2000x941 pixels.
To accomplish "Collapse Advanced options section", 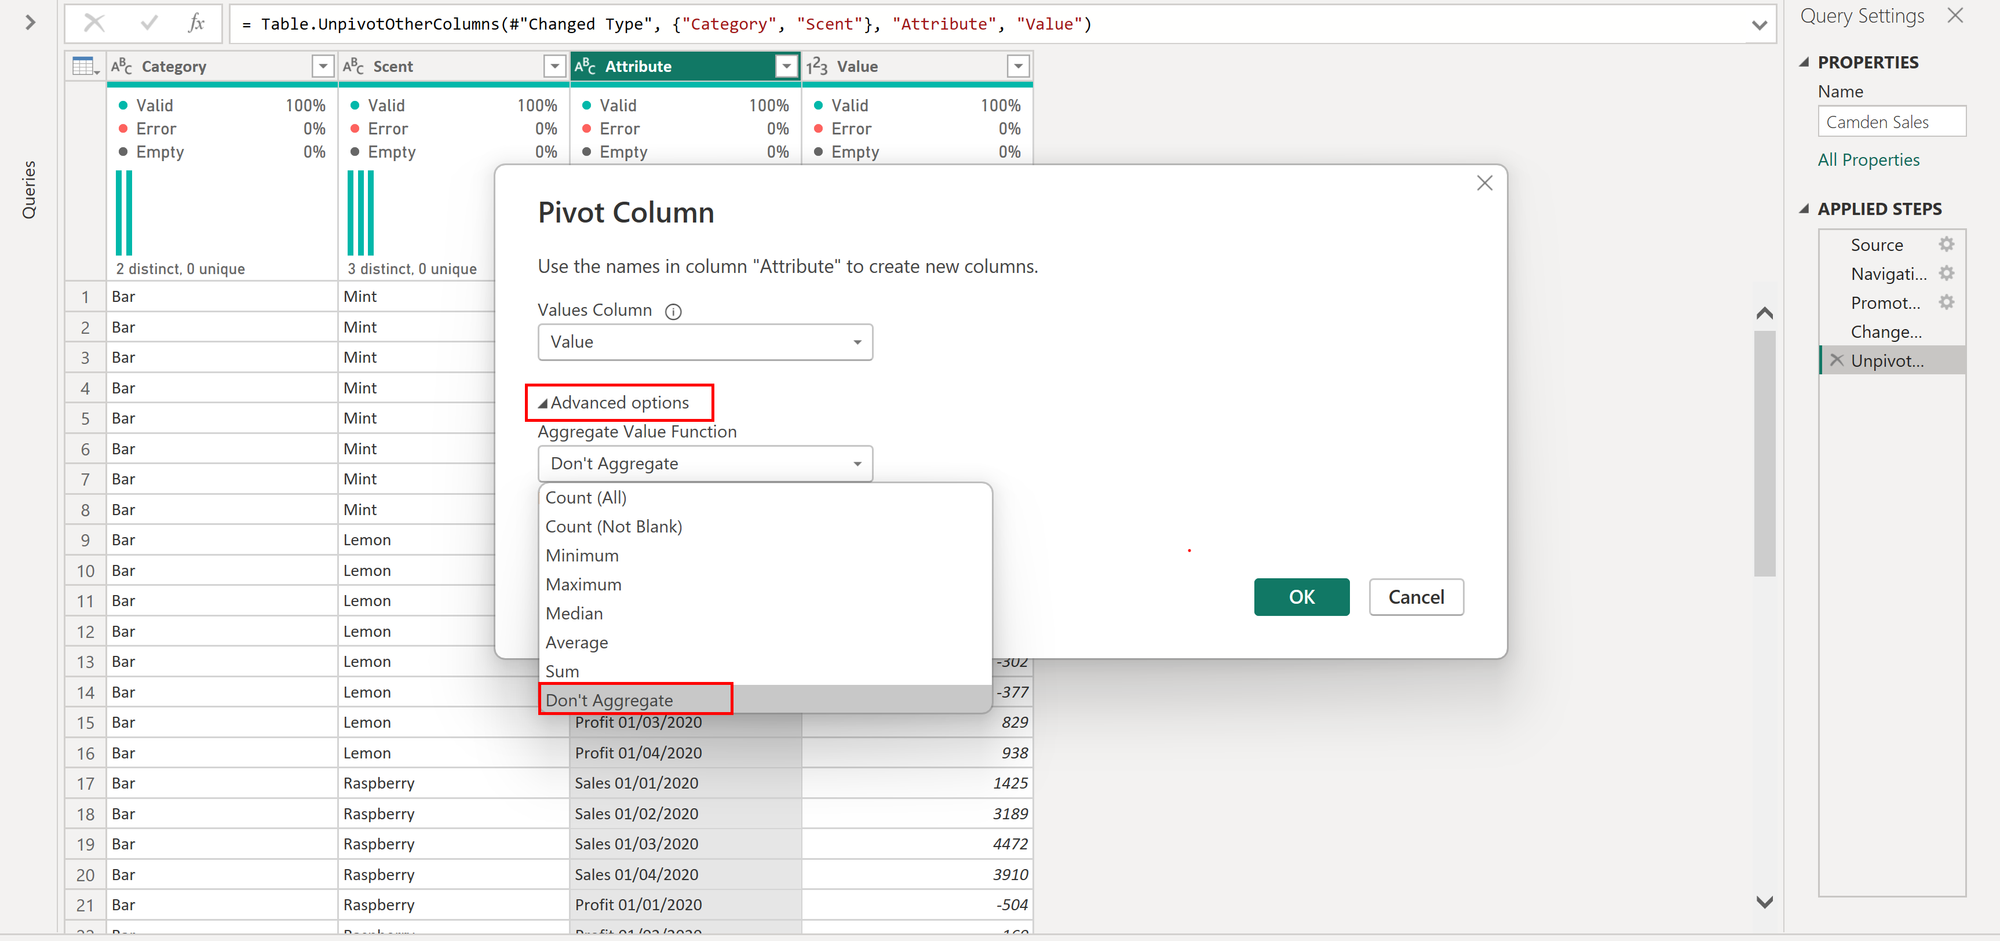I will (x=614, y=403).
